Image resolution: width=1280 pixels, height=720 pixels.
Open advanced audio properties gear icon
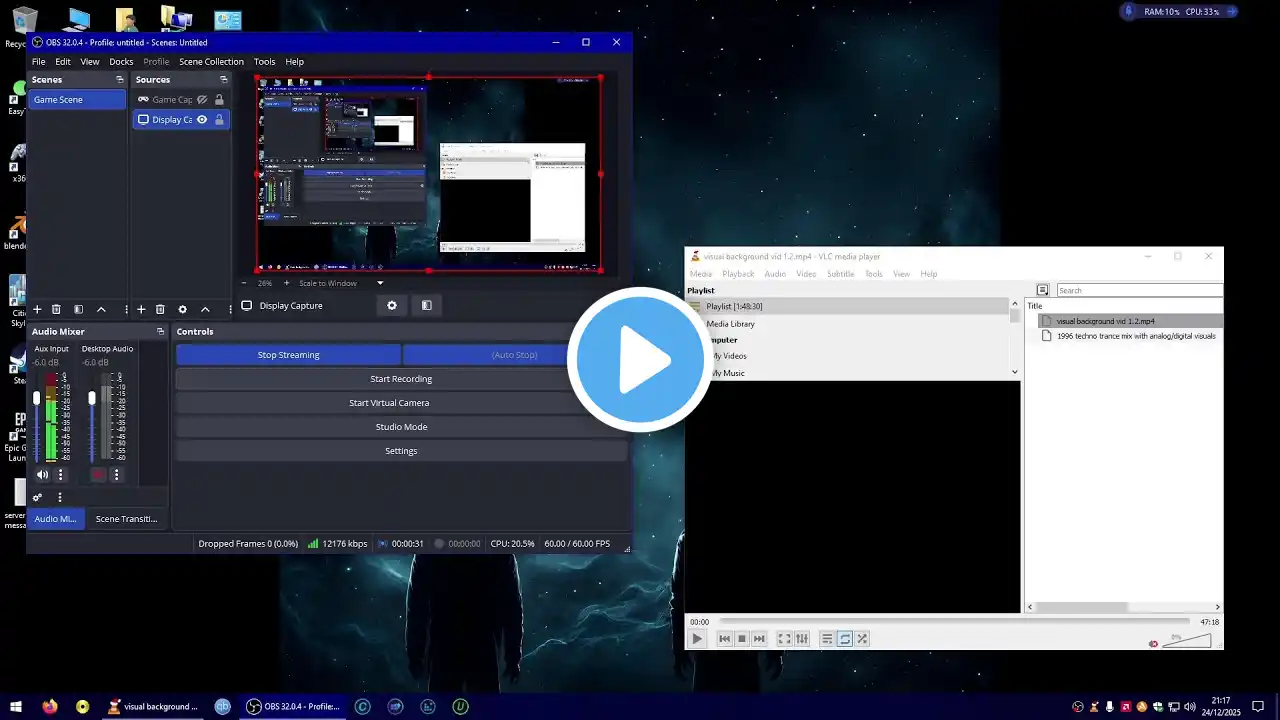click(38, 497)
